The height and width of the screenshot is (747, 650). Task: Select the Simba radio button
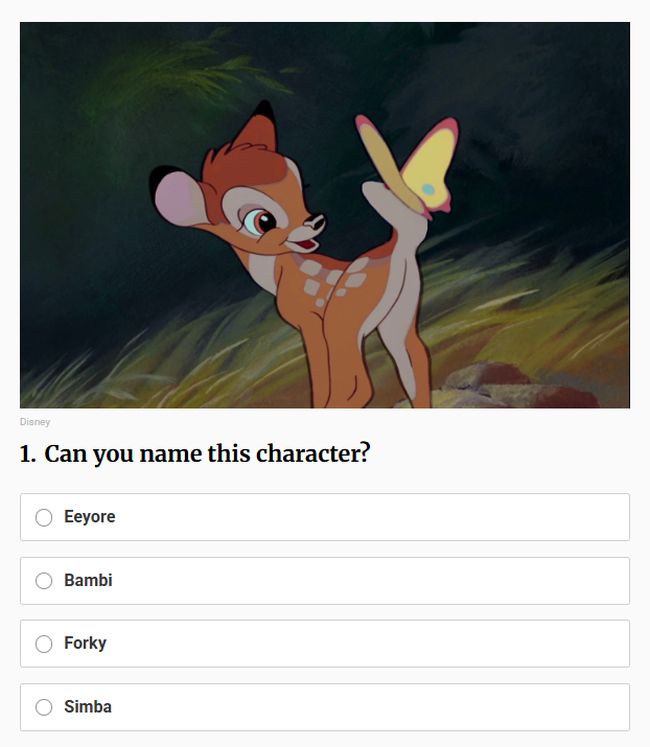click(x=44, y=707)
